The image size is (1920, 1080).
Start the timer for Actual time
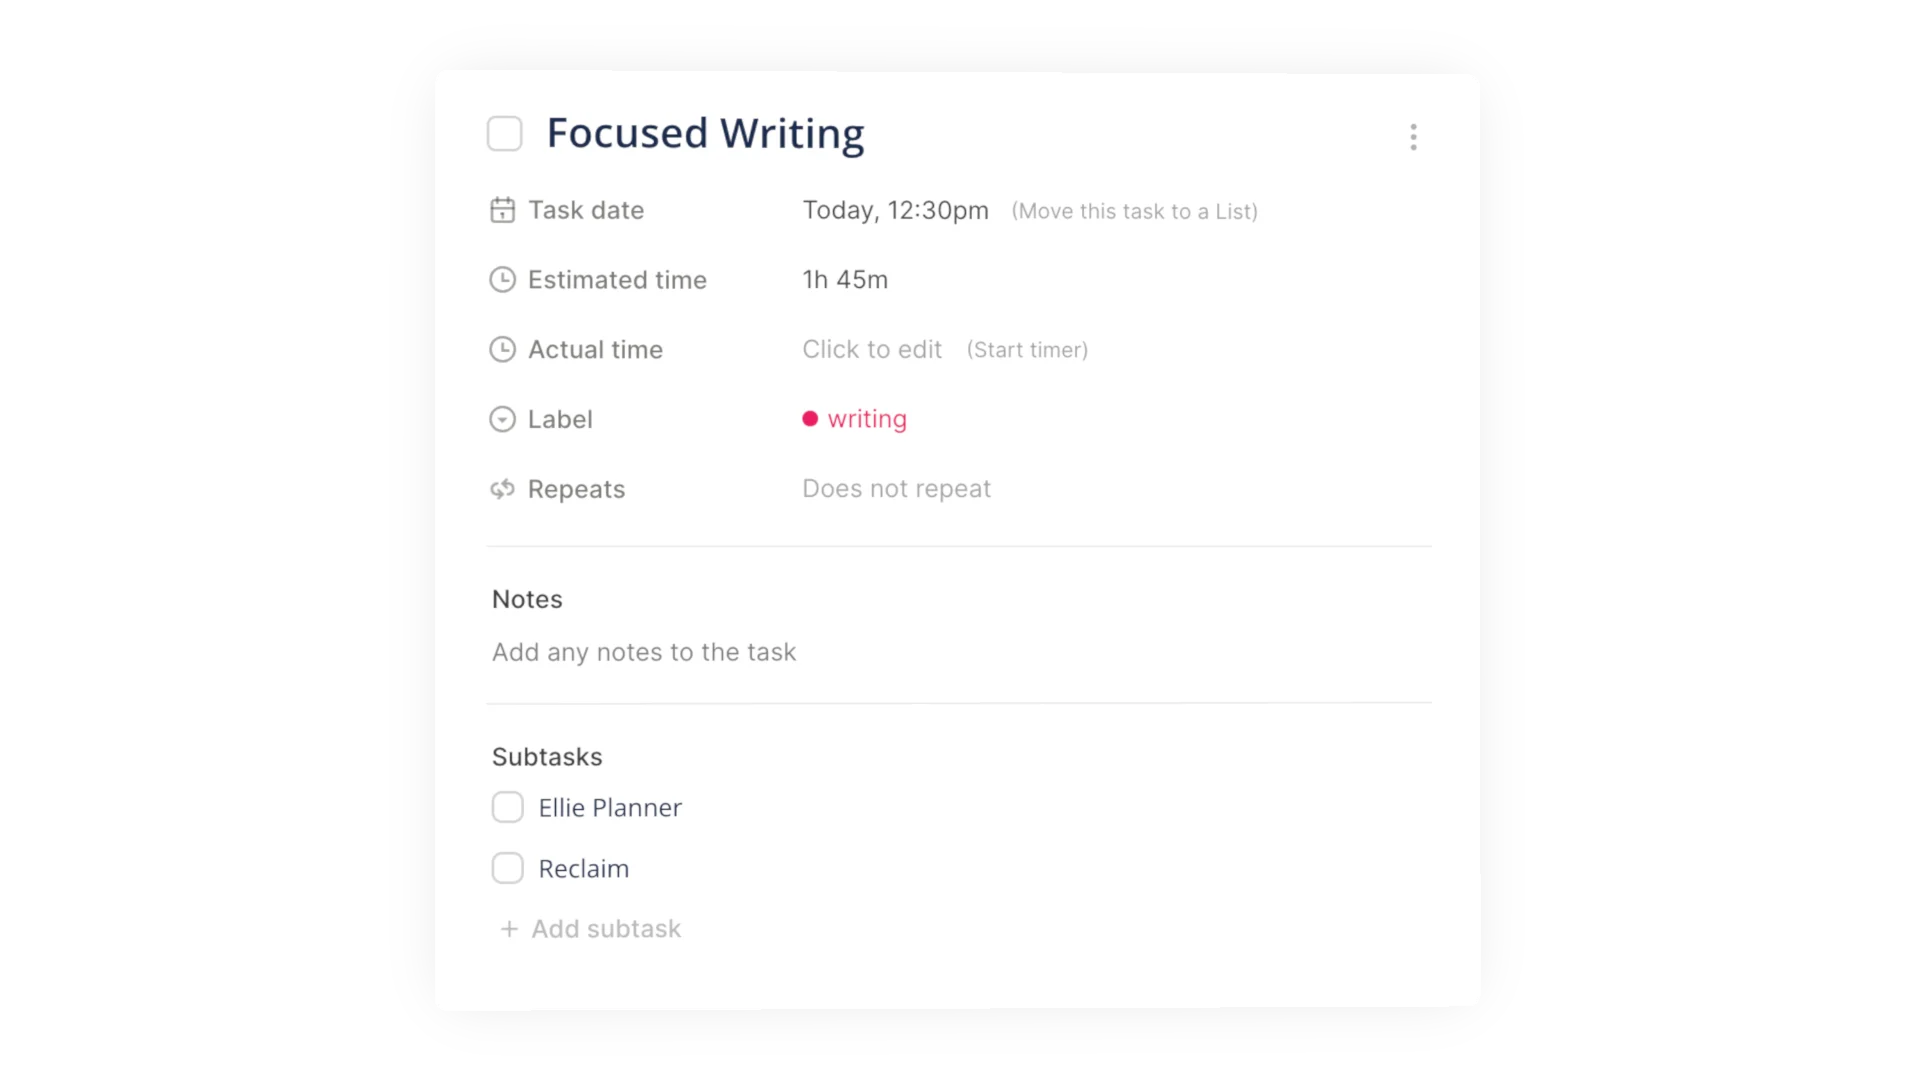[1027, 350]
